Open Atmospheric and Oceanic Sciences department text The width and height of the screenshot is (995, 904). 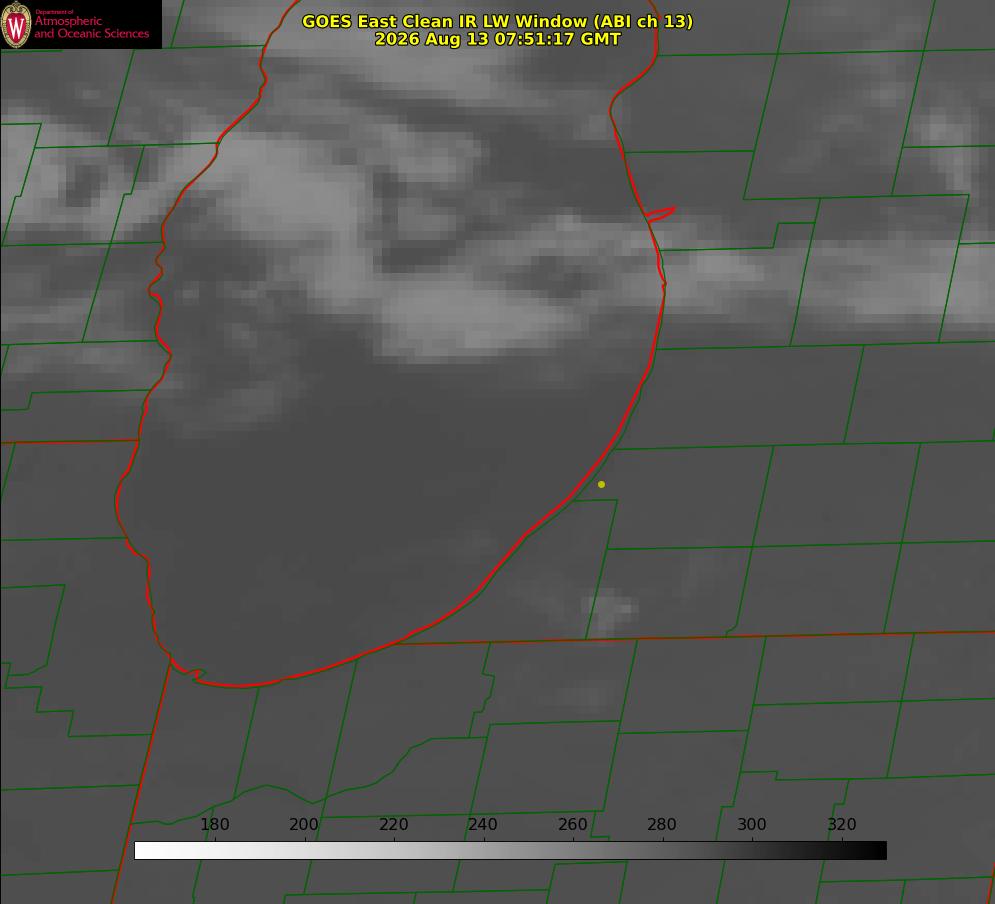(91, 26)
